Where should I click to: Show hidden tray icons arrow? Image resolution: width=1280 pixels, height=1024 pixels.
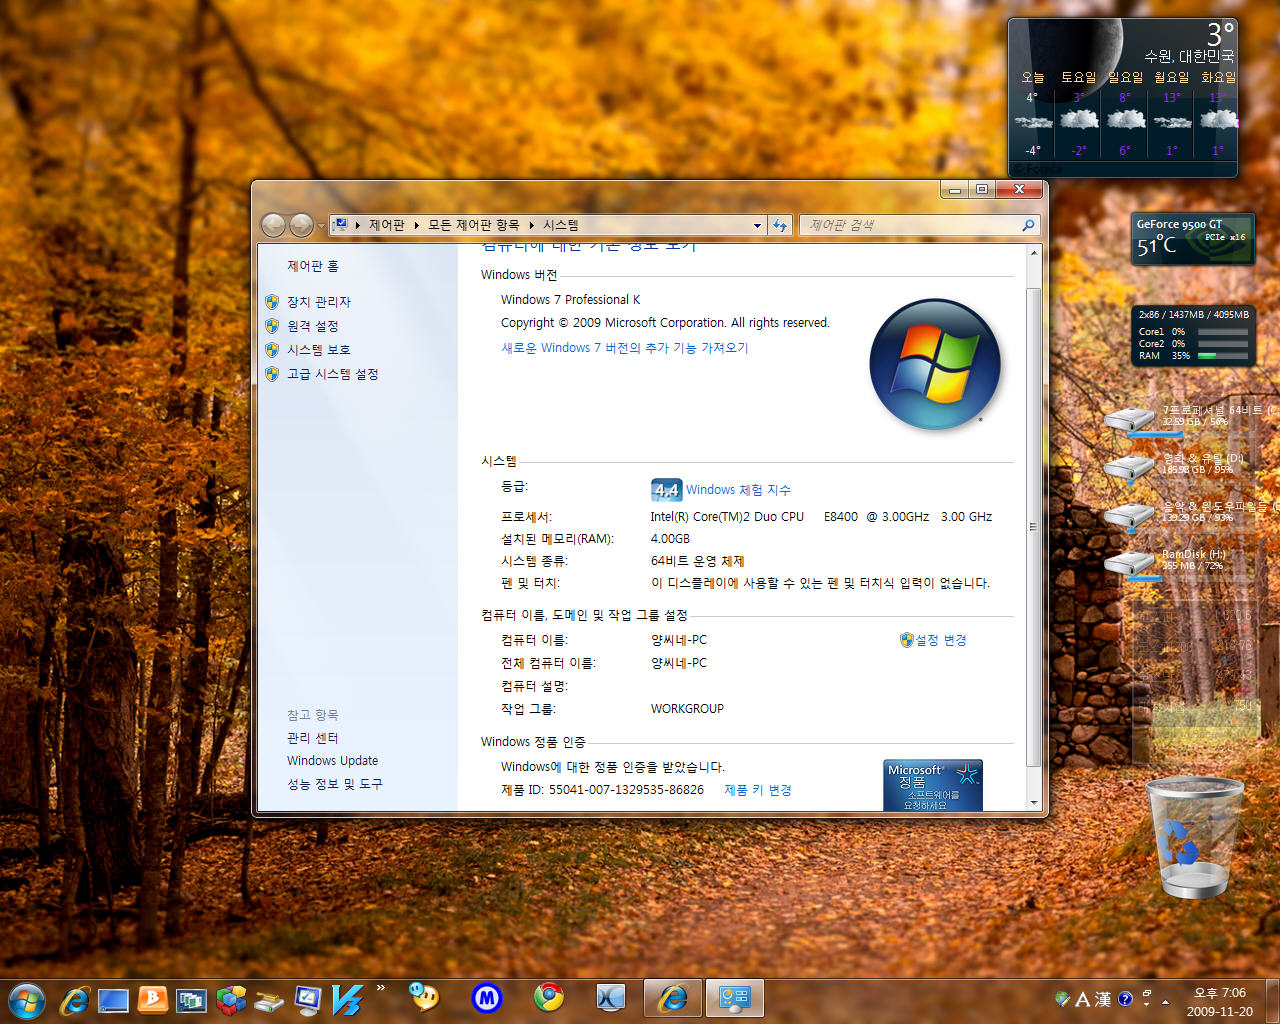(1165, 1000)
